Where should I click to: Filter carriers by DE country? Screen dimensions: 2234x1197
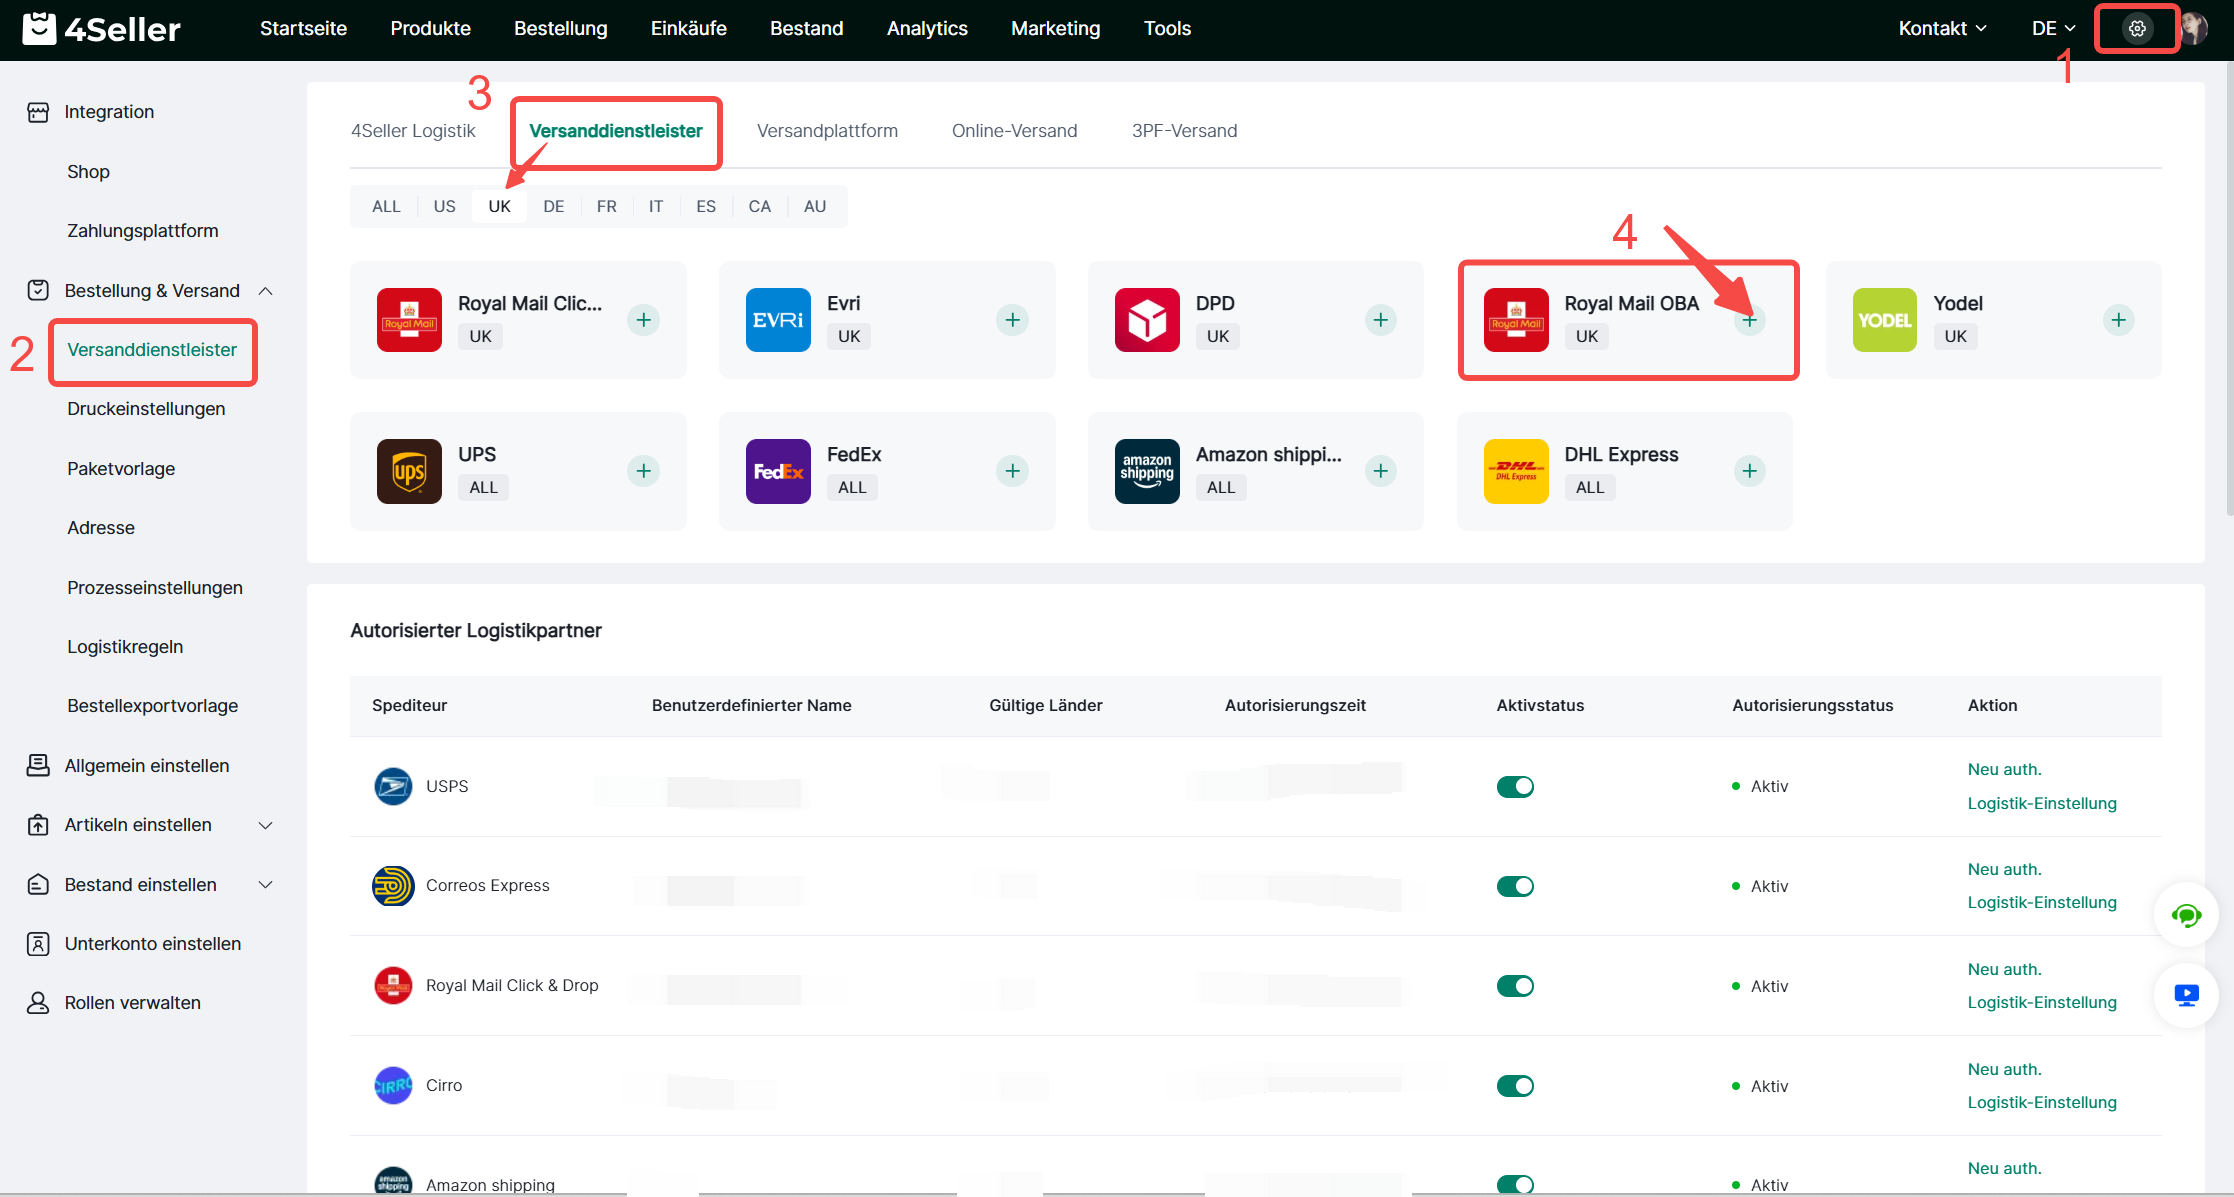(x=553, y=206)
